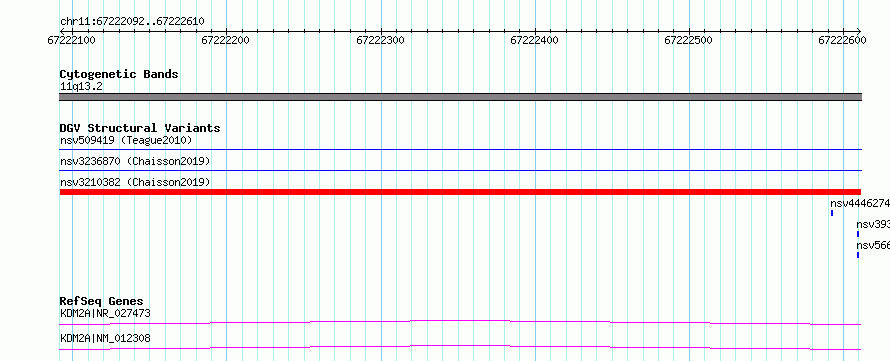The height and width of the screenshot is (361, 890).
Task: Open variant nsv3210382 (Chaisson2019) label
Action: click(135, 182)
